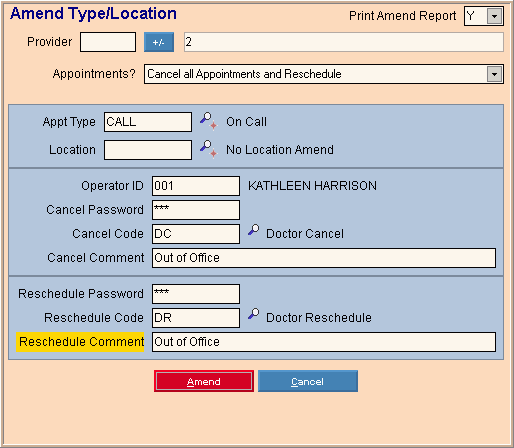Click the Reschedule Password field
Screen dimensions: 514x448
pyautogui.click(x=196, y=294)
